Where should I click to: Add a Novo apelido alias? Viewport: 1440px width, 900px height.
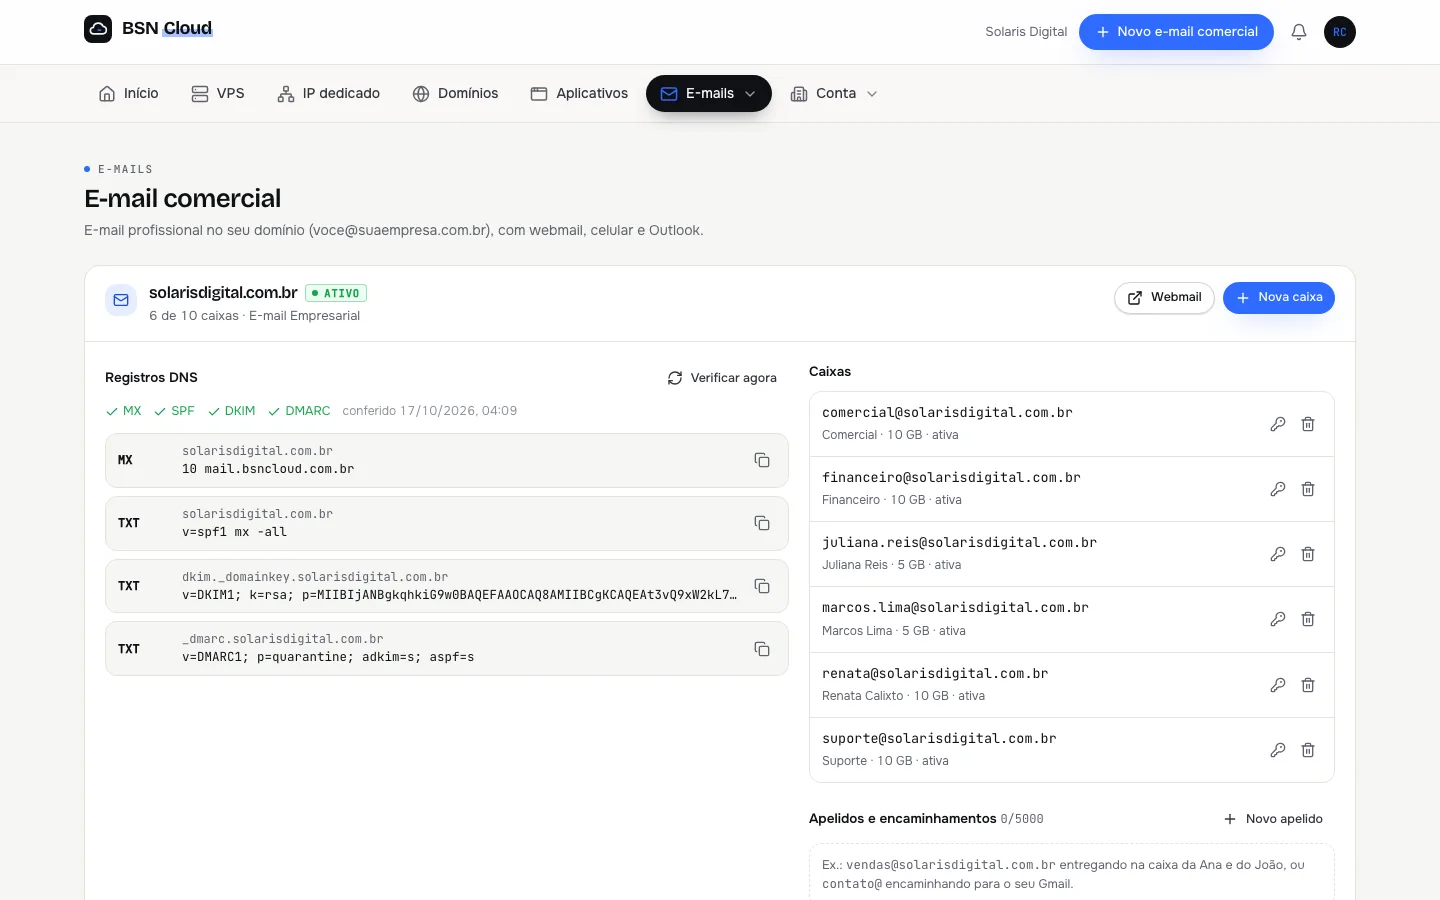point(1273,819)
